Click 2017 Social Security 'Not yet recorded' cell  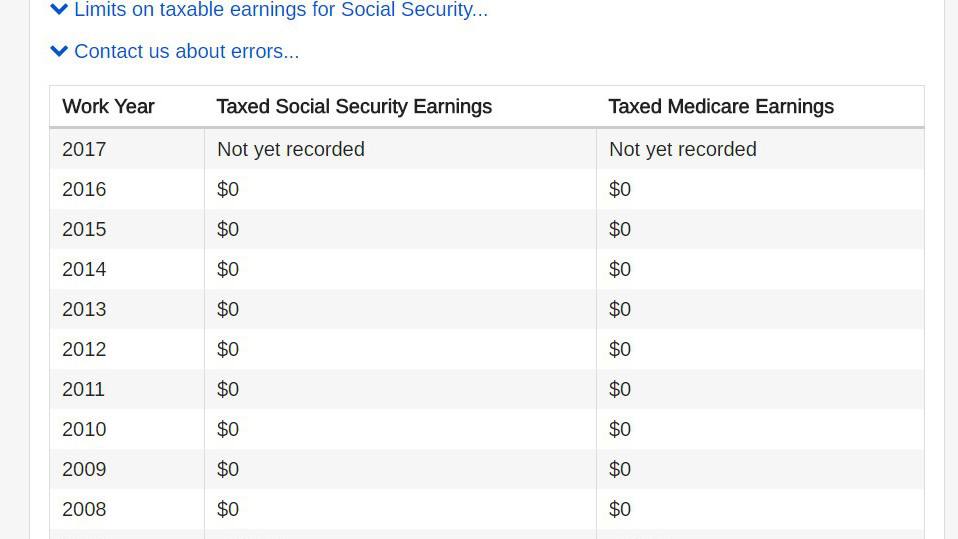[290, 149]
